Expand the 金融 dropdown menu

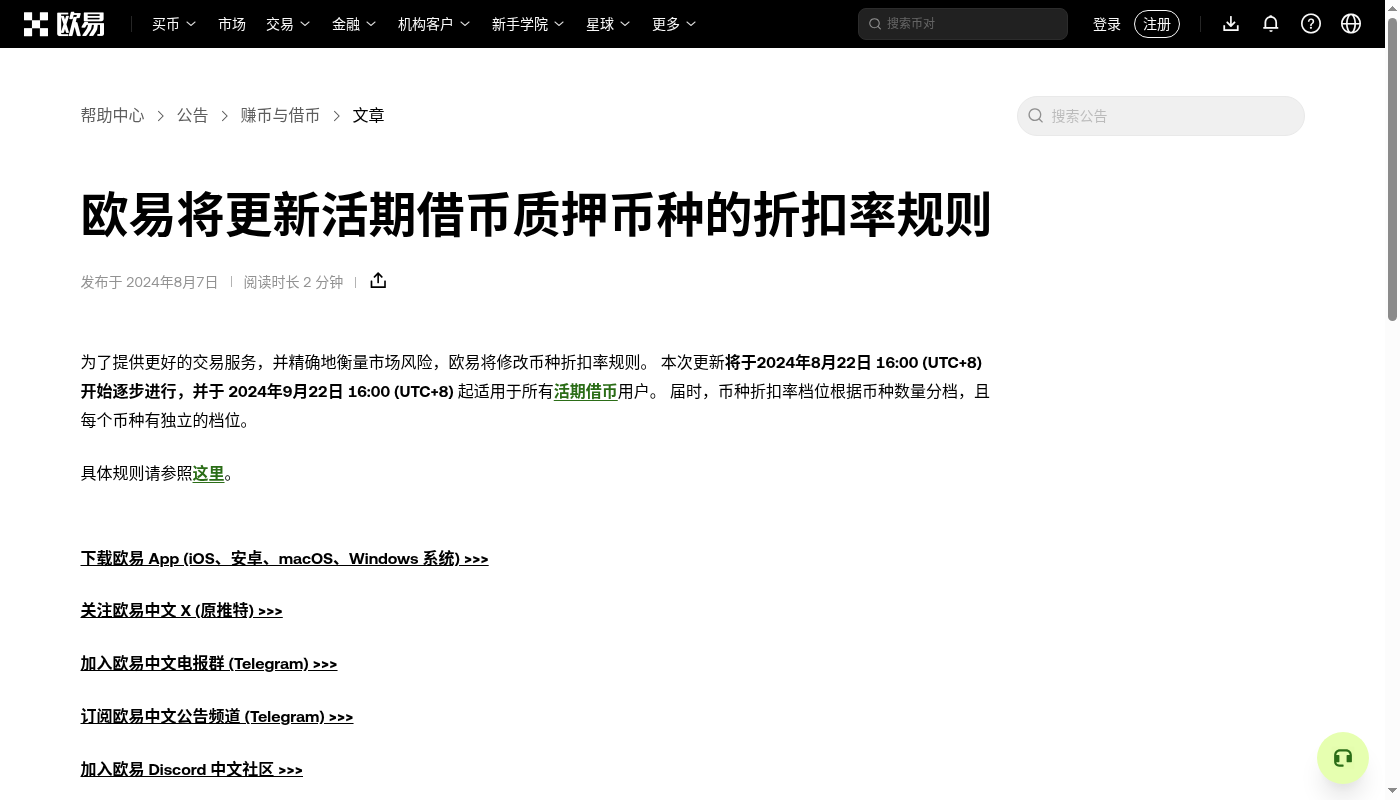[354, 24]
